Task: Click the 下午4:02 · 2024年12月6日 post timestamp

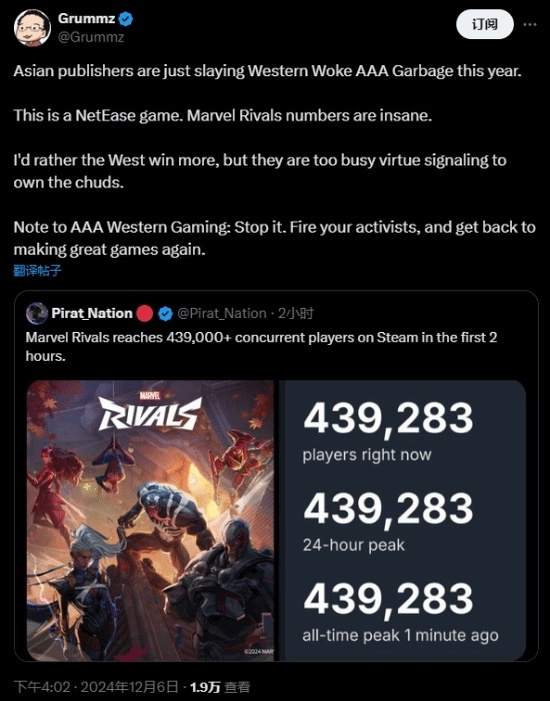Action: point(96,687)
